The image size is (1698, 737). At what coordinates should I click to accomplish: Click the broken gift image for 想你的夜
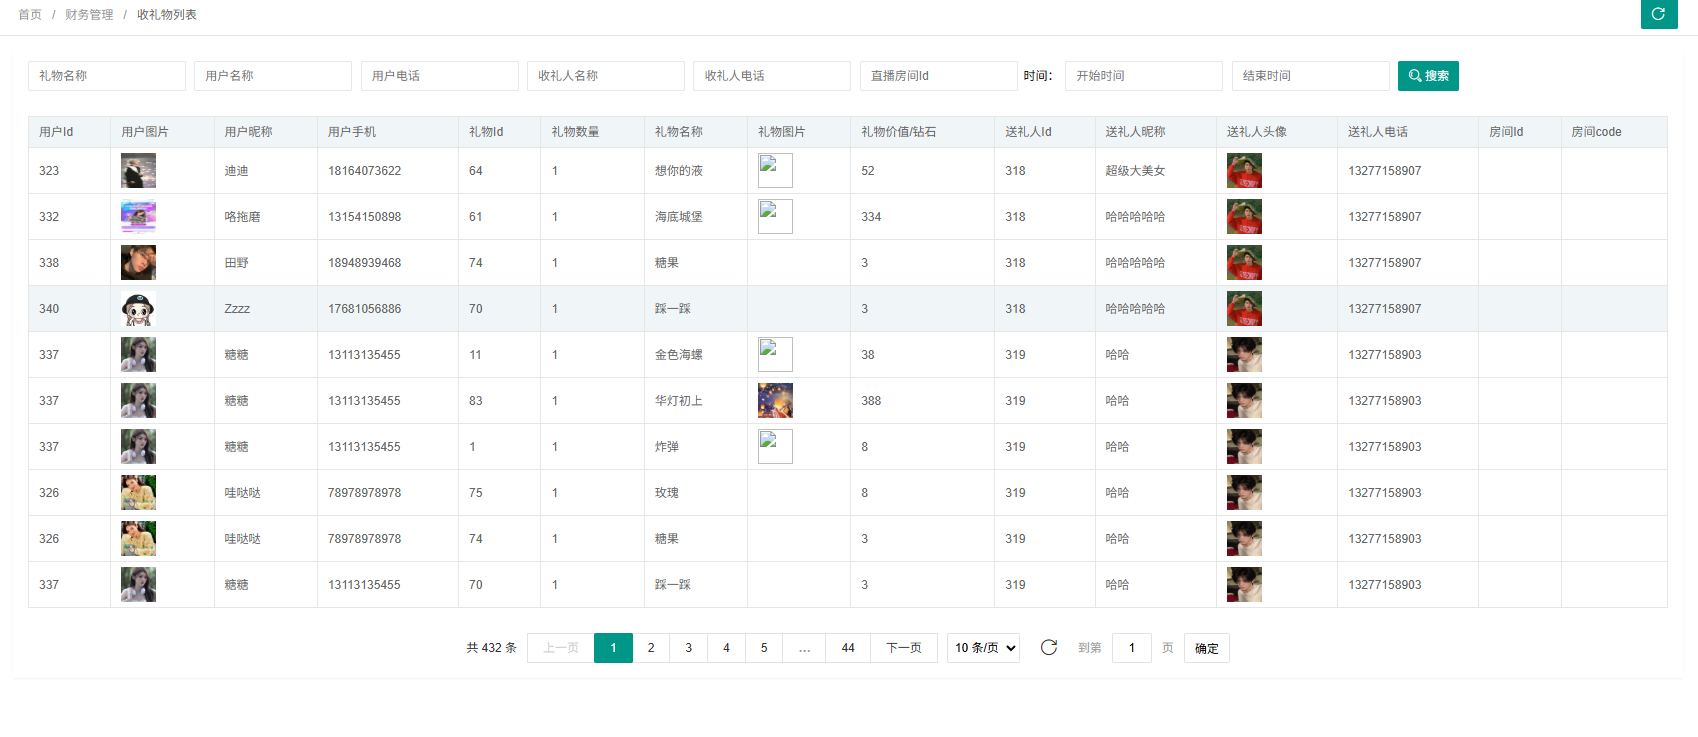tap(775, 171)
